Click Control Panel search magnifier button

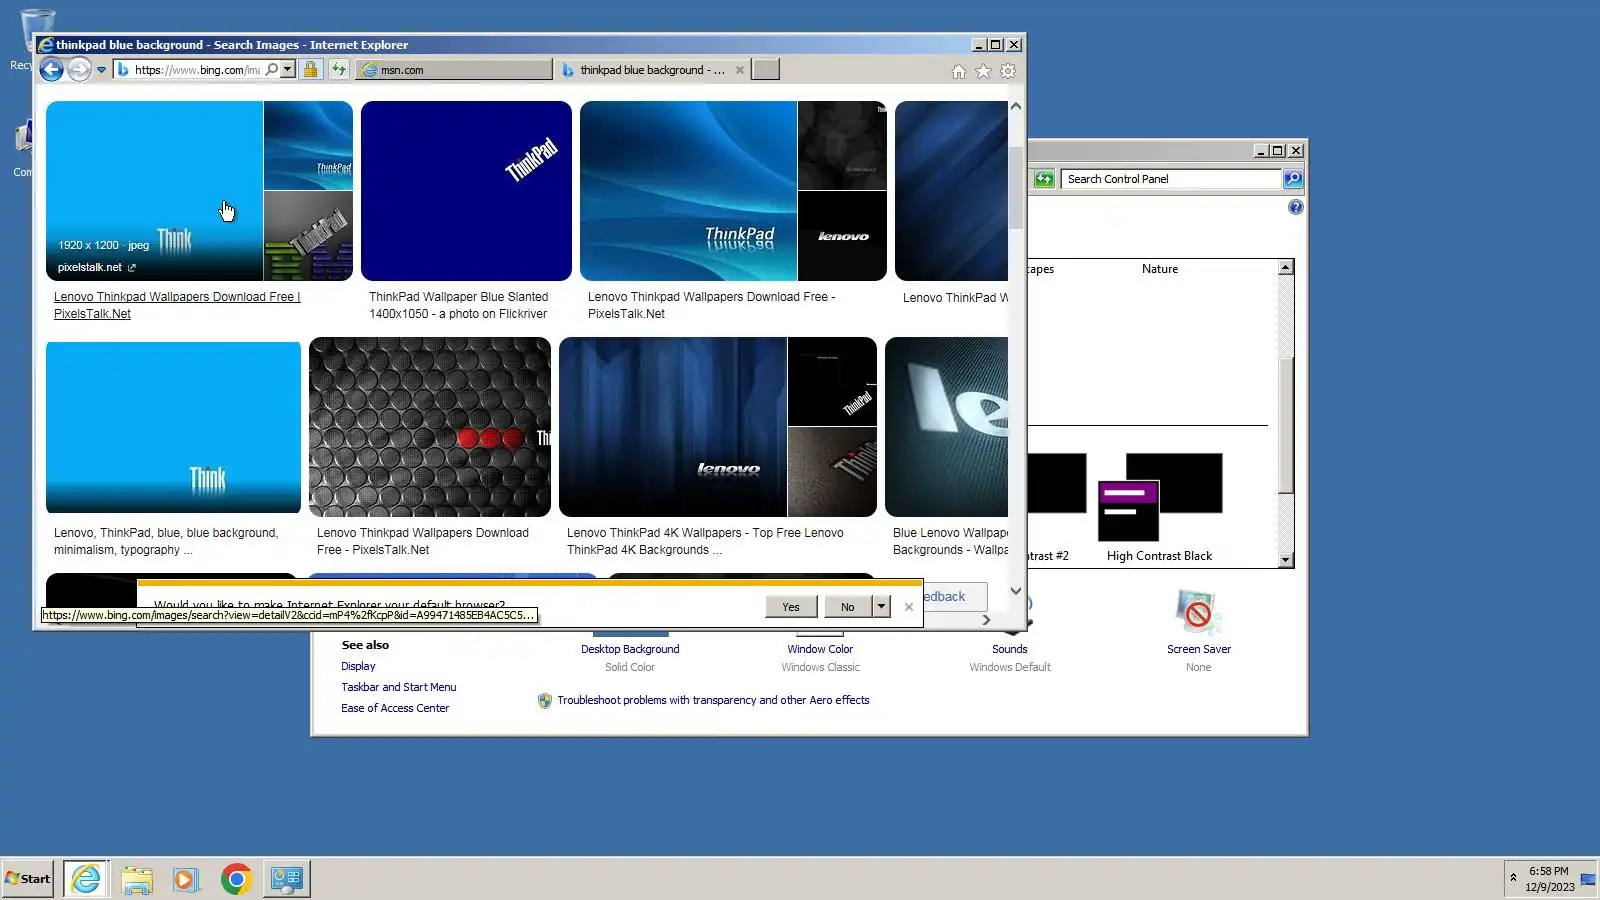click(x=1293, y=179)
